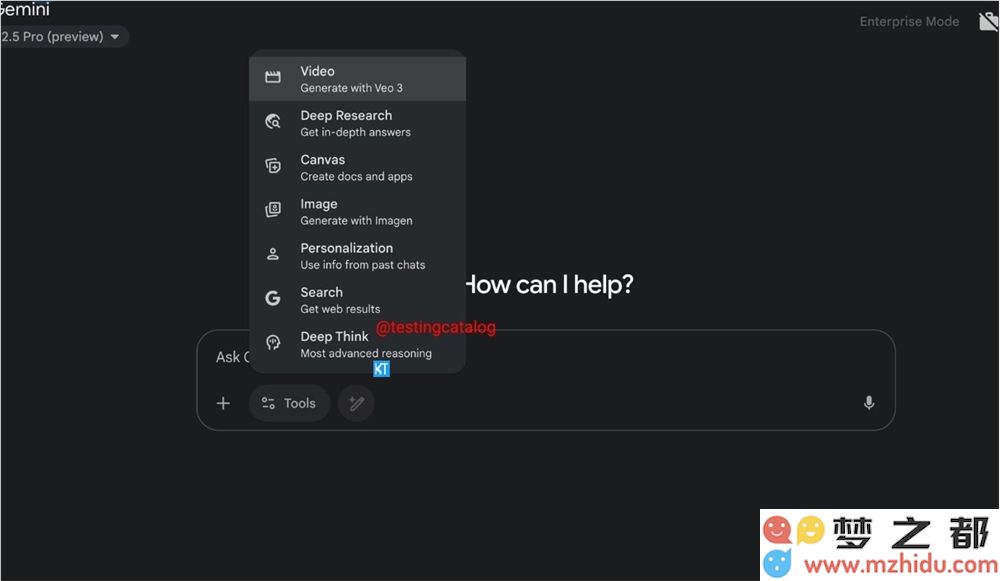
Task: Enable Personalization using past chats
Action: pos(357,256)
